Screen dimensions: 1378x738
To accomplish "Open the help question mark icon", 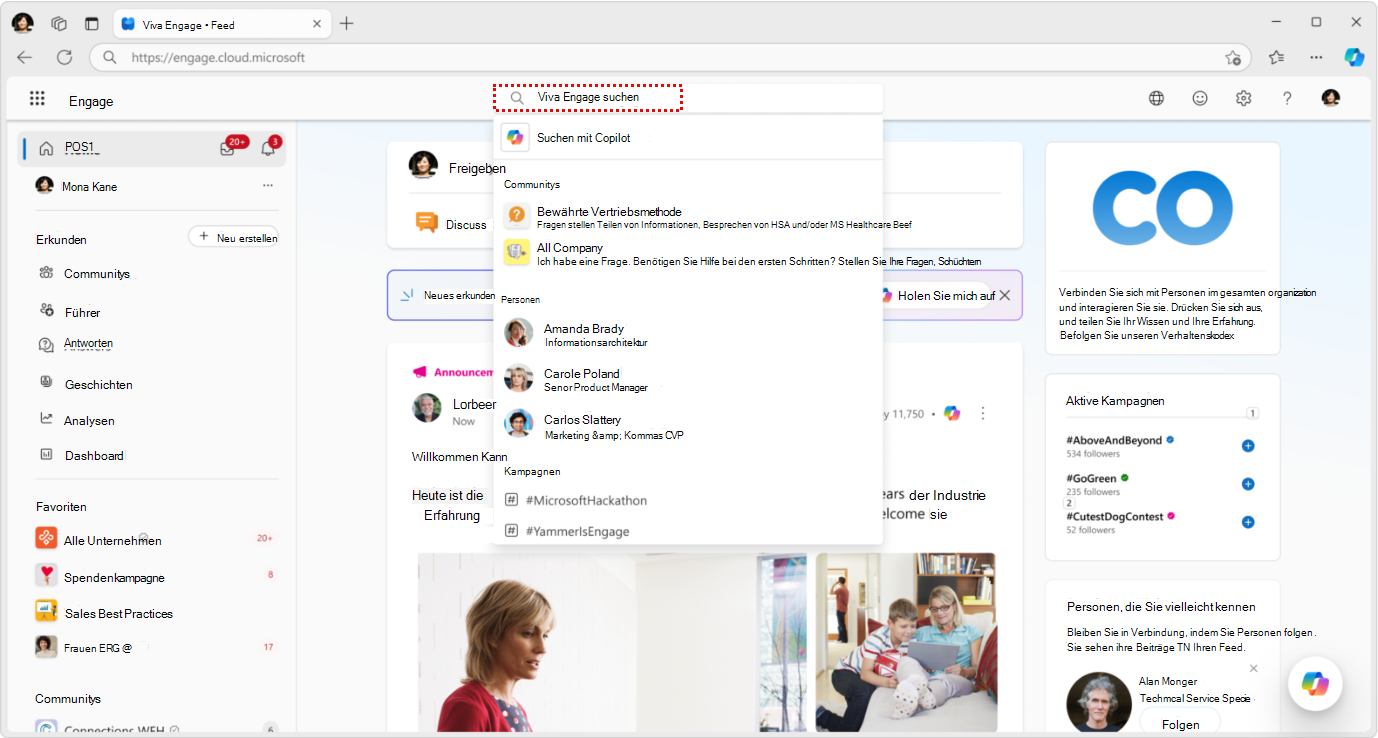I will pyautogui.click(x=1287, y=98).
